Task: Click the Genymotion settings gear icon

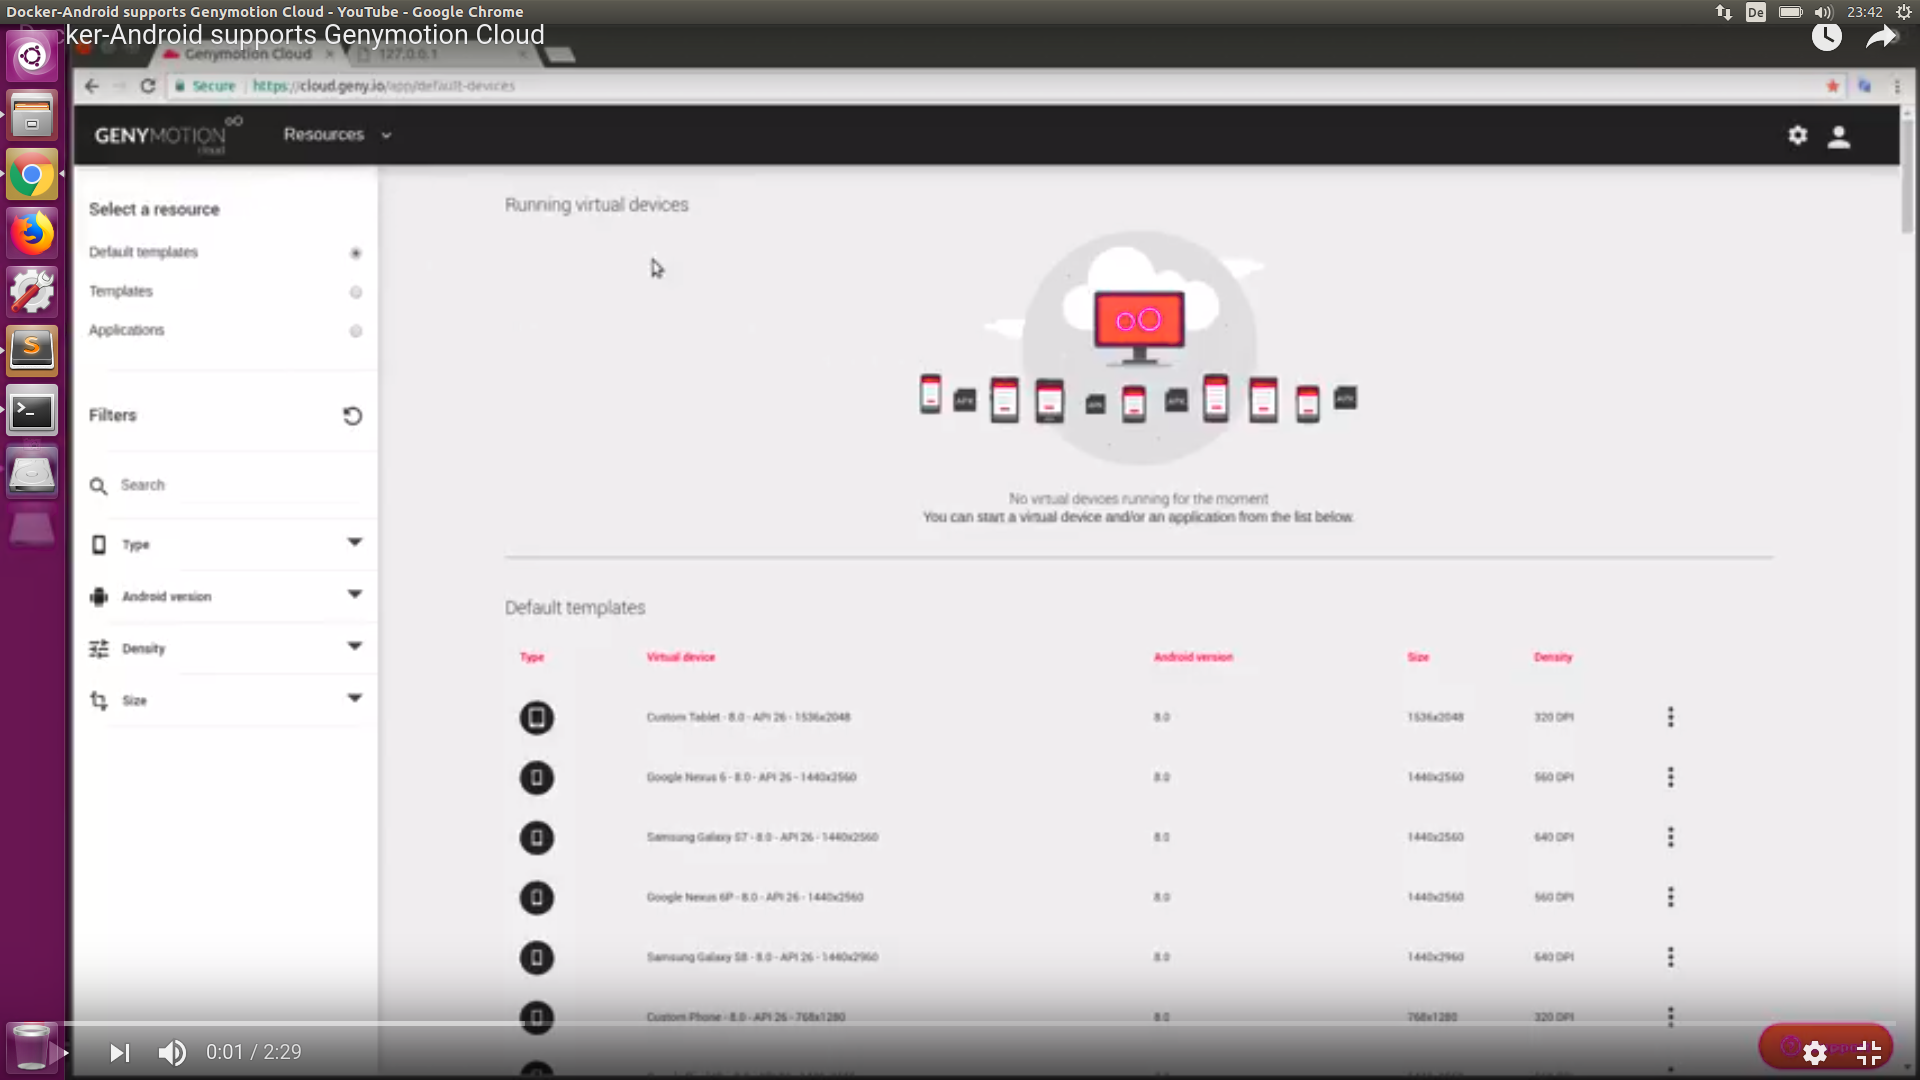Action: [1797, 136]
